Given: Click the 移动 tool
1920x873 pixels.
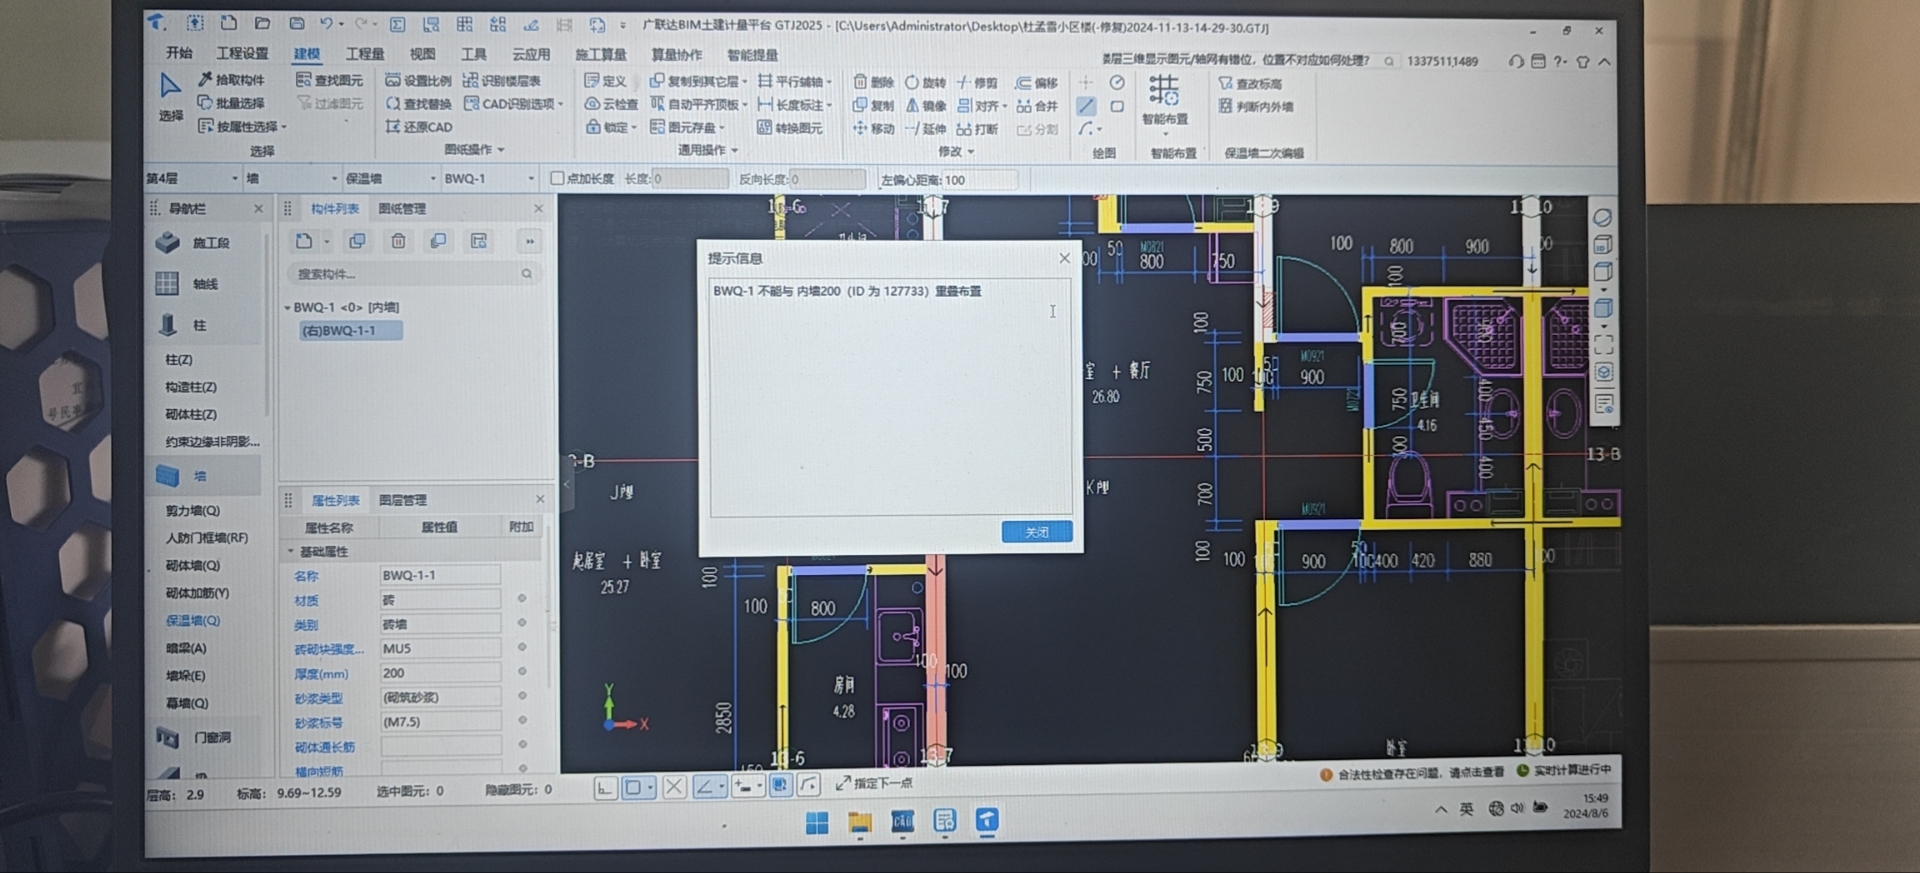Looking at the screenshot, I should pos(874,128).
